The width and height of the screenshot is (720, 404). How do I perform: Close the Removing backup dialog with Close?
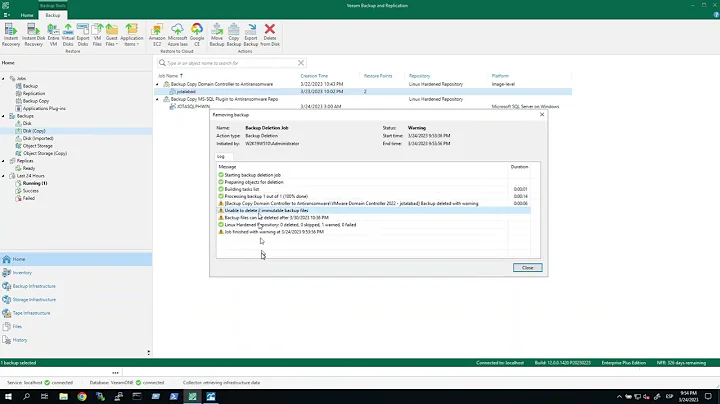(x=528, y=268)
